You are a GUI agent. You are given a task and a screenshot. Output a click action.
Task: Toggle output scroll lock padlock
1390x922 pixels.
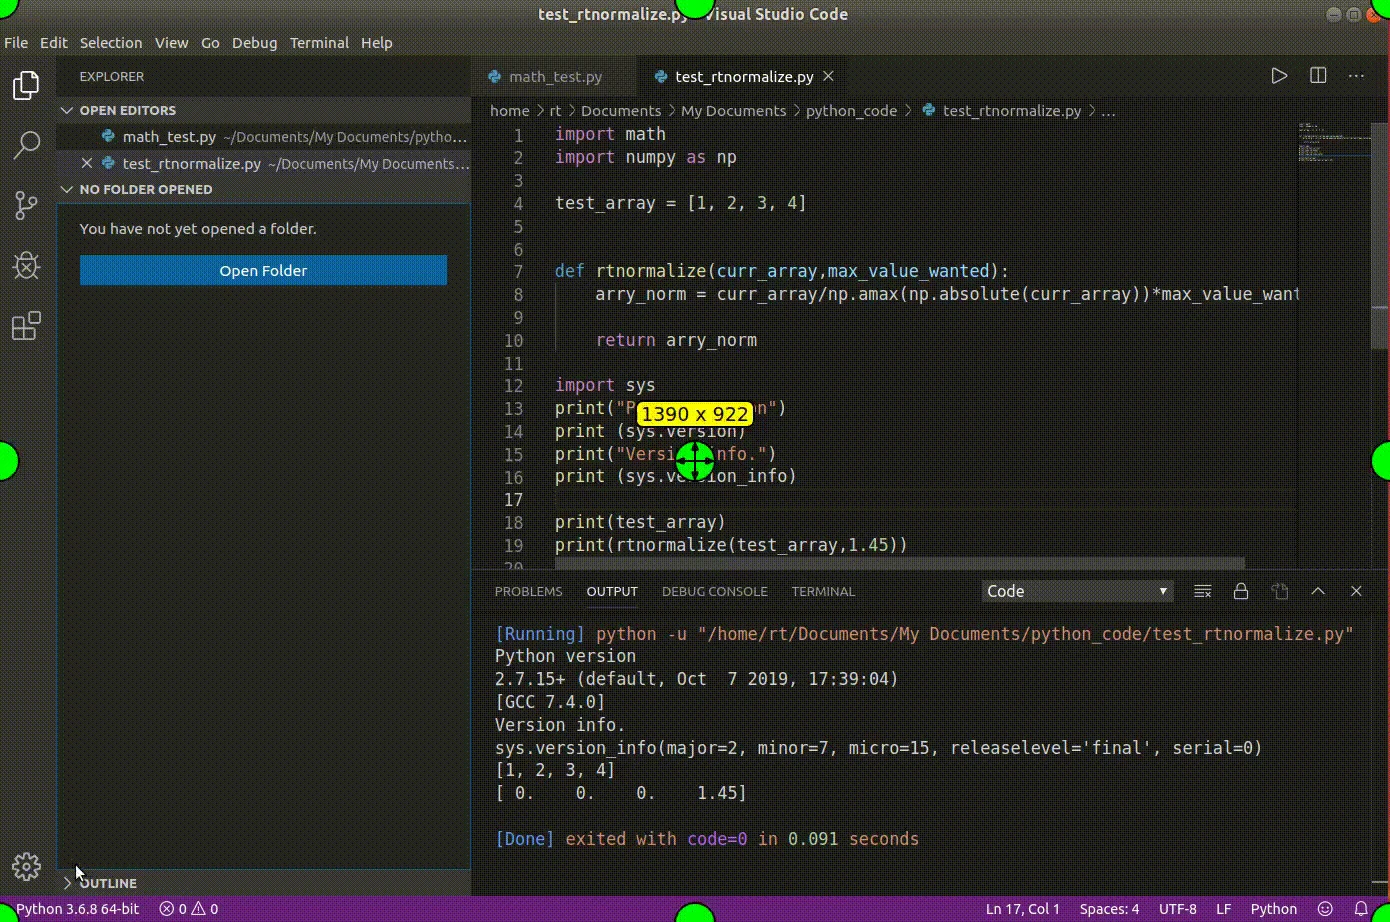(x=1241, y=591)
